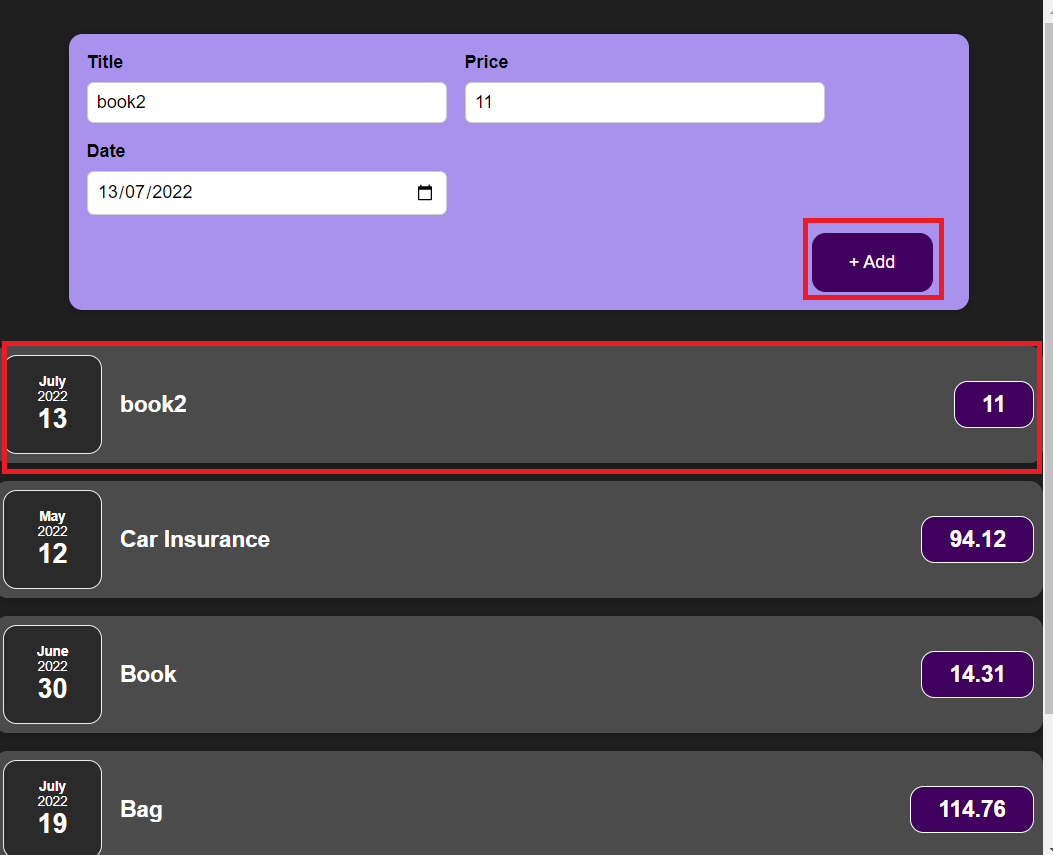Click the 94.12 price badge
The image size is (1053, 855).
[977, 539]
